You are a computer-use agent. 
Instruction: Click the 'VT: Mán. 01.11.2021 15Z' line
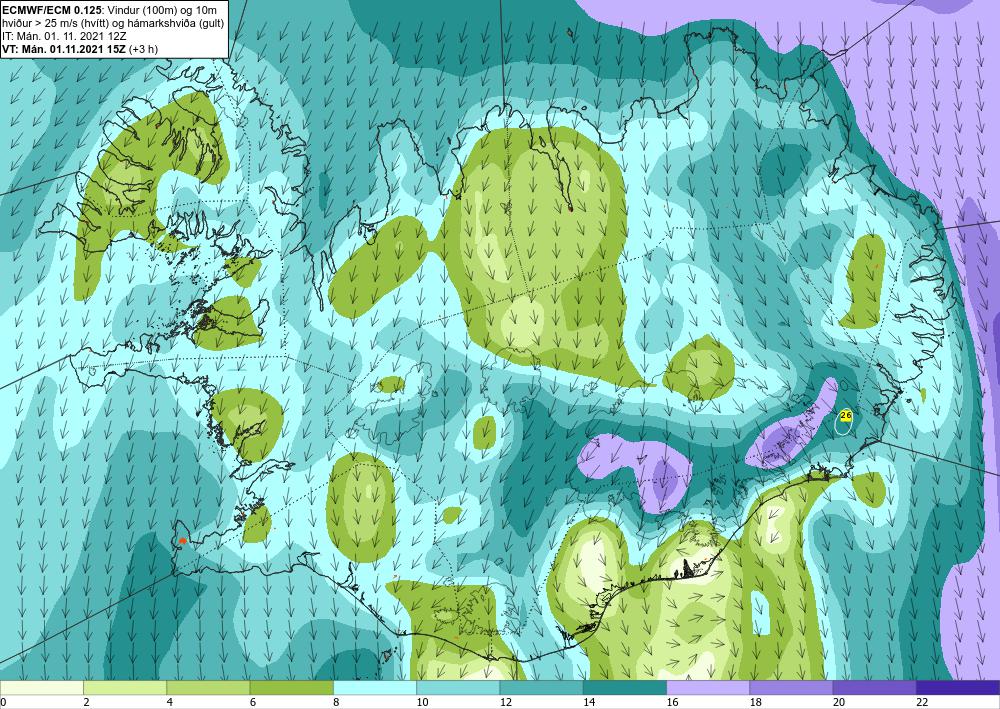click(x=64, y=49)
